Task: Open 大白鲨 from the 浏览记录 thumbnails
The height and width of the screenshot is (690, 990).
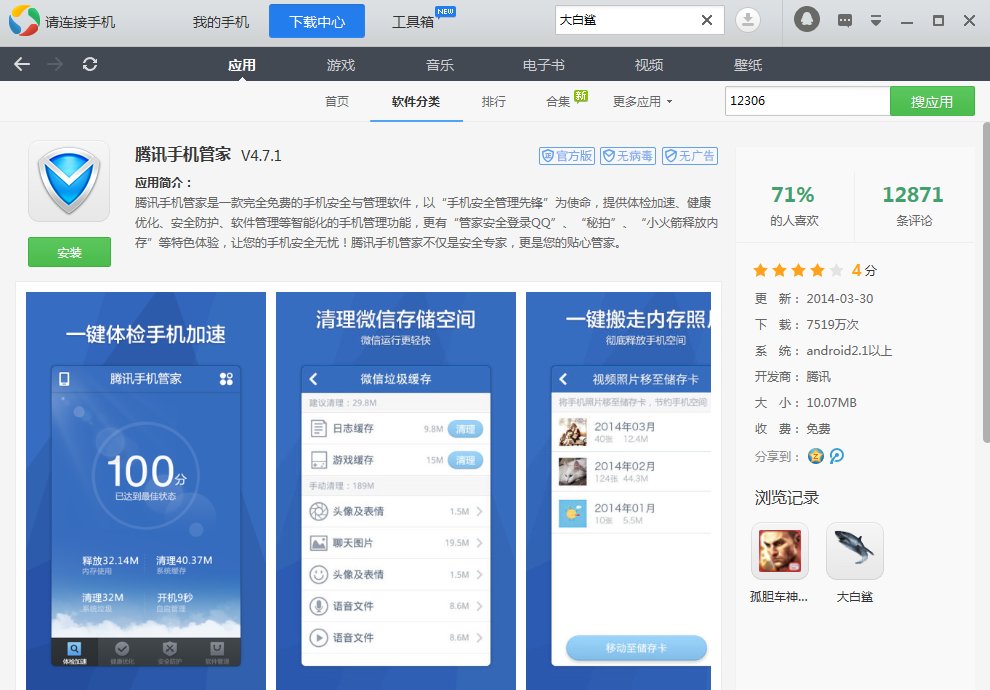Action: pos(855,549)
